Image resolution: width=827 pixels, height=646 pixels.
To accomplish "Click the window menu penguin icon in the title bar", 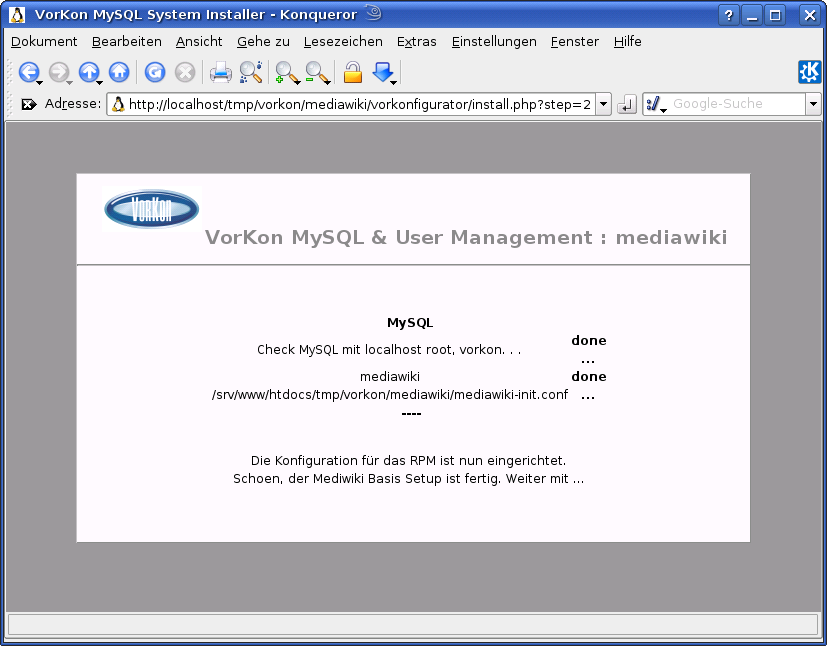I will pyautogui.click(x=17, y=14).
